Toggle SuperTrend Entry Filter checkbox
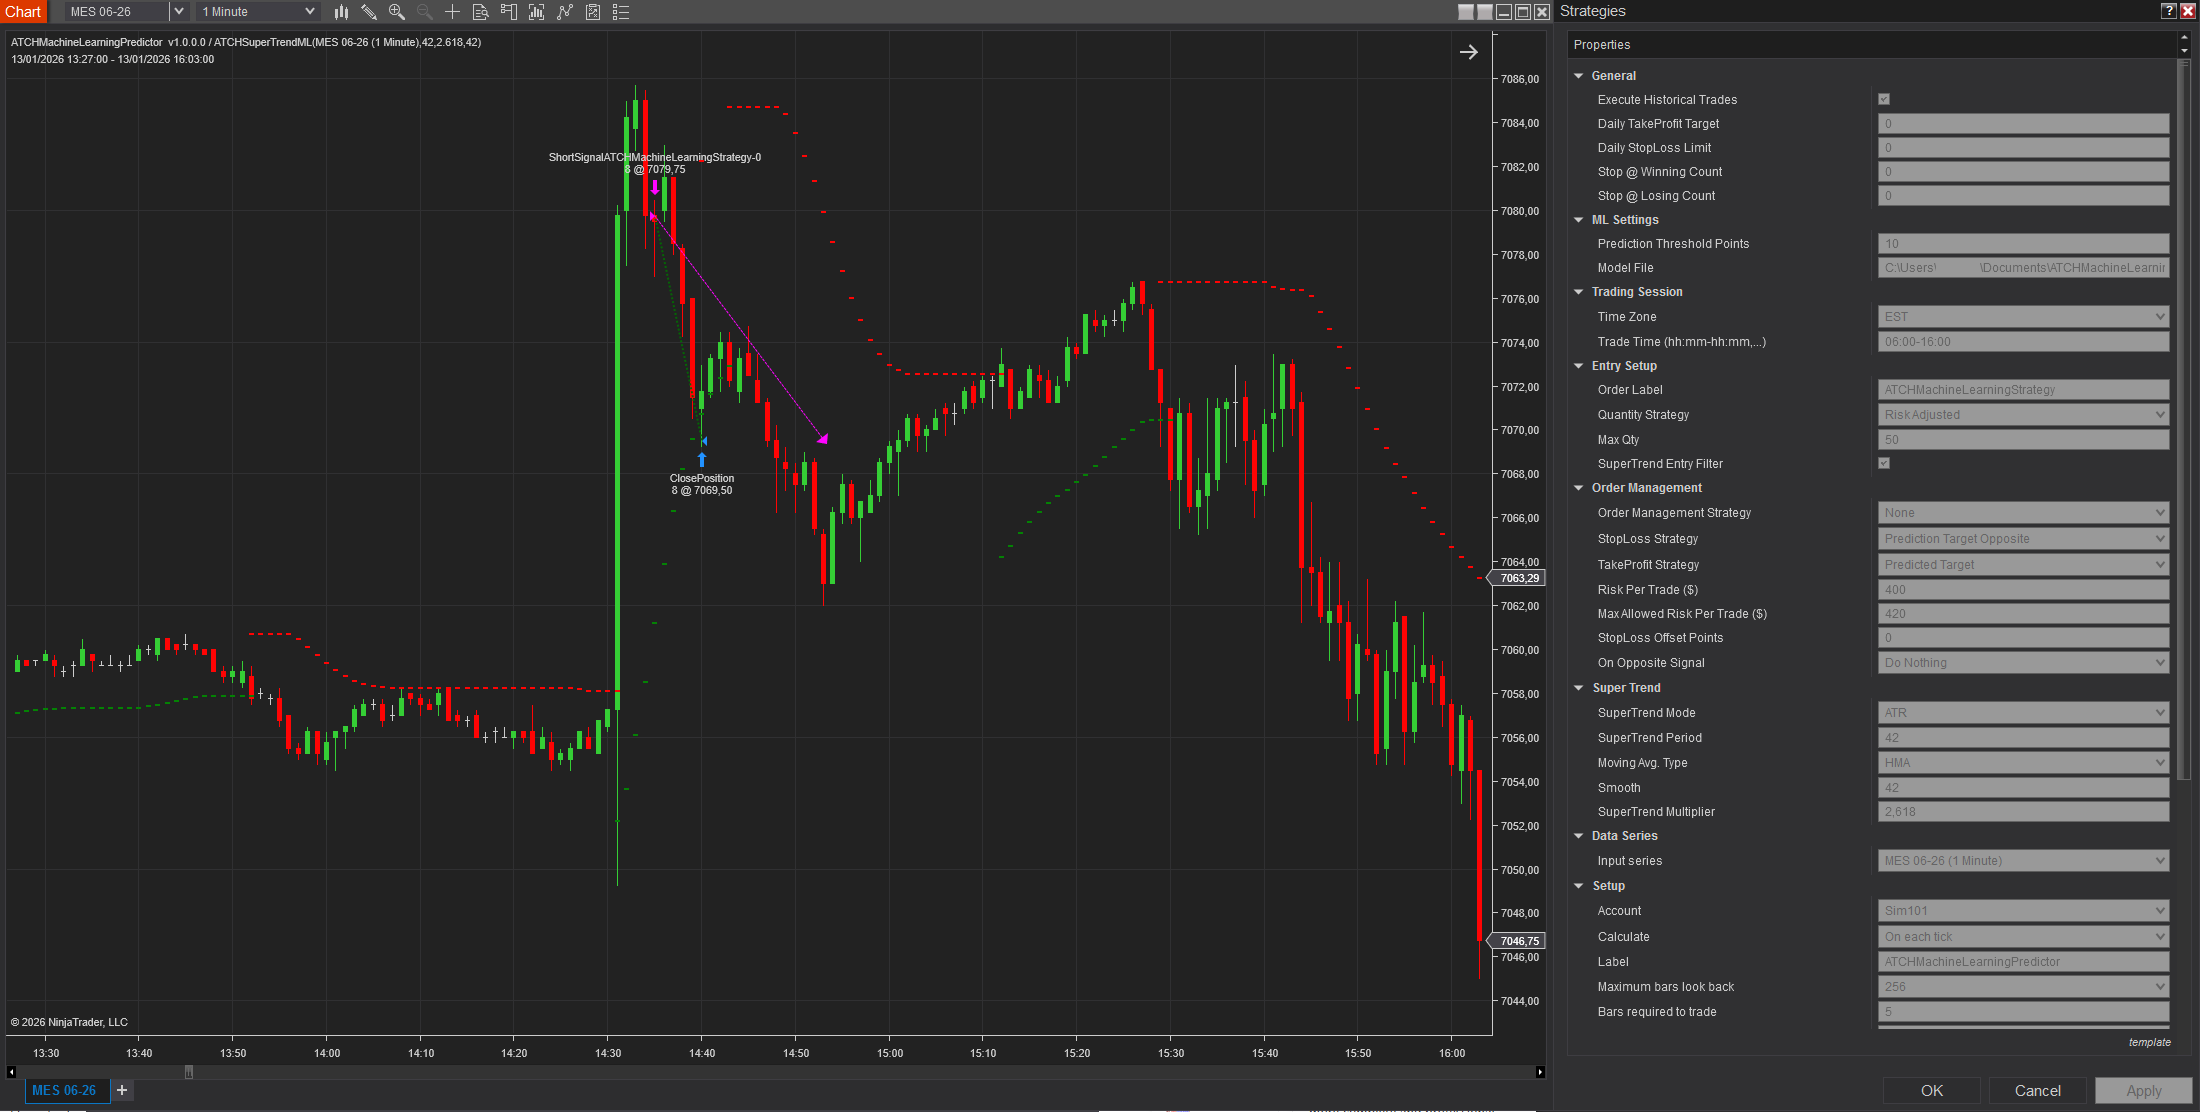 [x=1884, y=463]
